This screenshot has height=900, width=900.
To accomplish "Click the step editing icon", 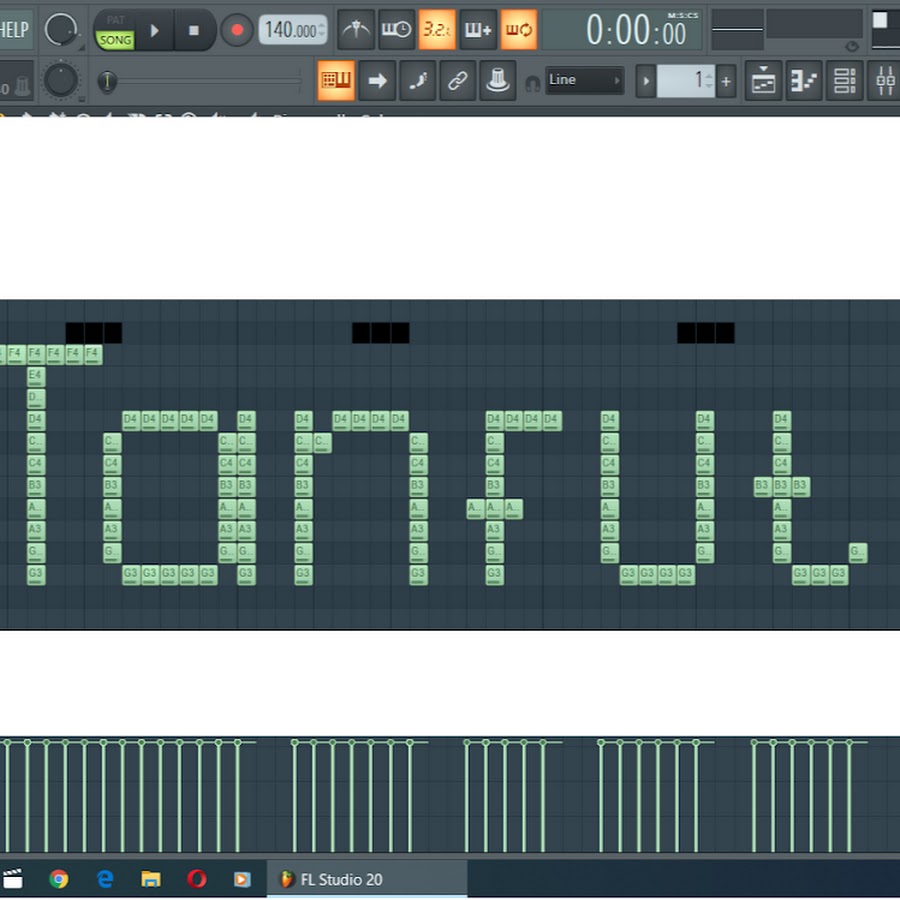I will [x=417, y=81].
